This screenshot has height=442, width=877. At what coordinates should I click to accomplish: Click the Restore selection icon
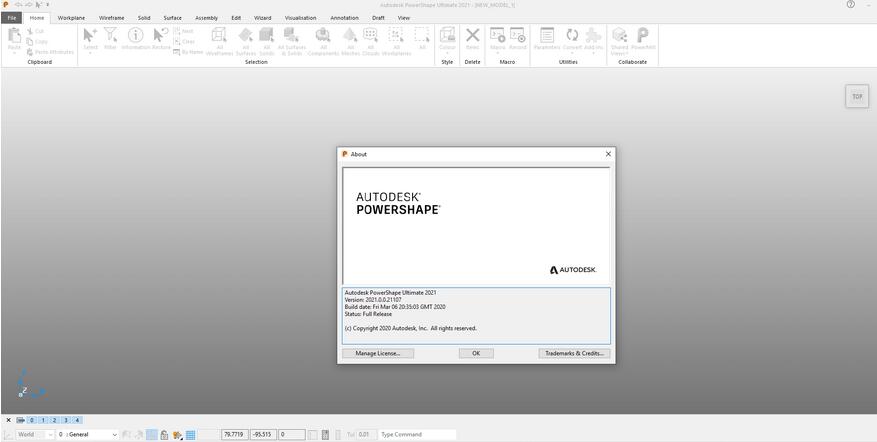(x=161, y=35)
